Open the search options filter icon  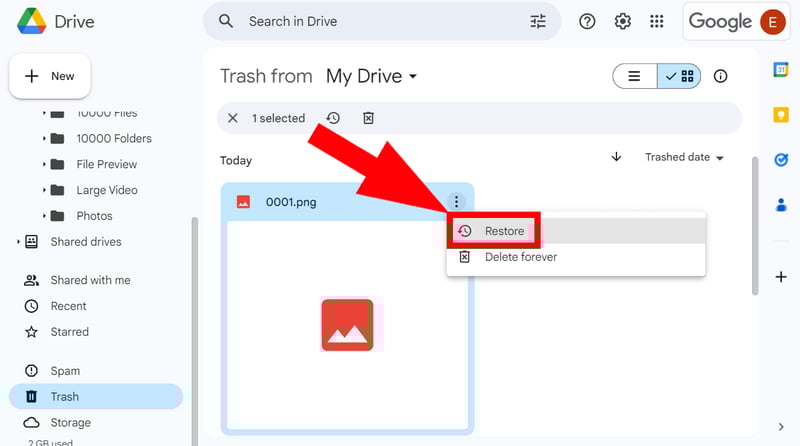pyautogui.click(x=538, y=21)
